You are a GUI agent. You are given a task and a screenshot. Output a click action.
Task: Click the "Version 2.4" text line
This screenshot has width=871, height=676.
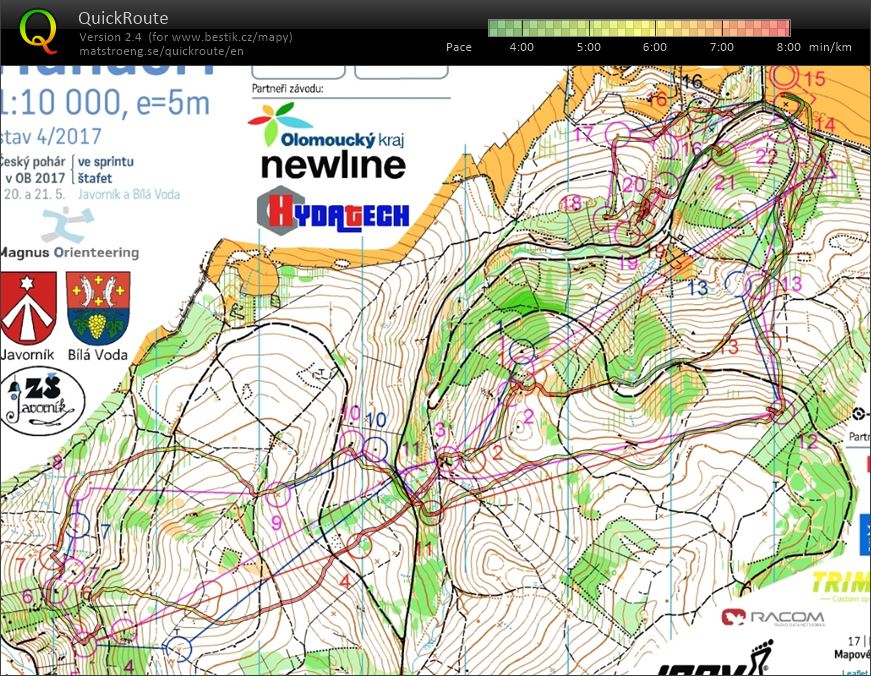(x=186, y=37)
